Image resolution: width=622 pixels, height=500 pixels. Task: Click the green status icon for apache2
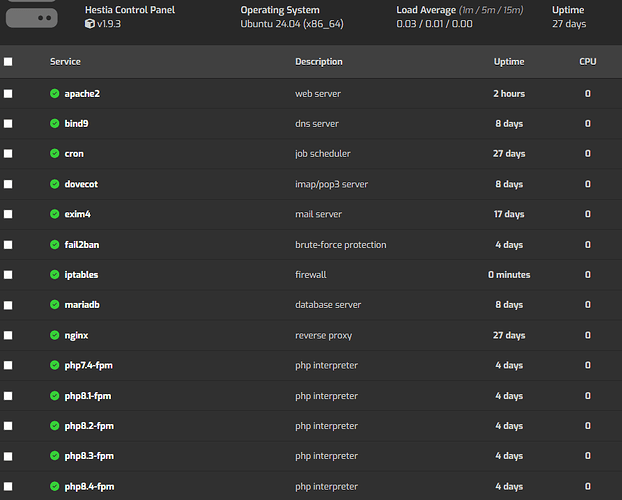pyautogui.click(x=55, y=94)
